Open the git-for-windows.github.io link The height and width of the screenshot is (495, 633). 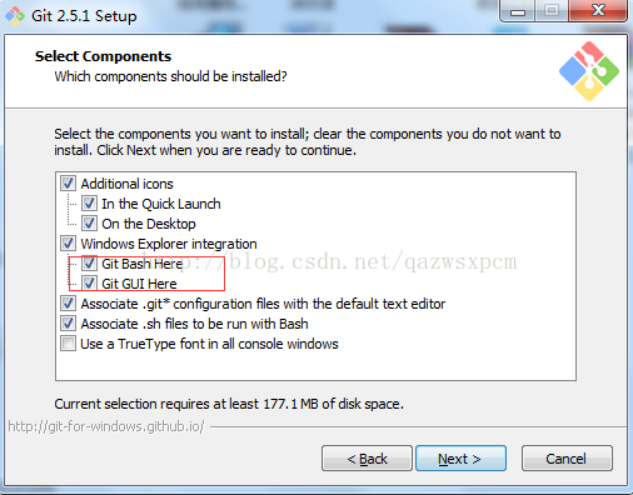click(x=106, y=427)
